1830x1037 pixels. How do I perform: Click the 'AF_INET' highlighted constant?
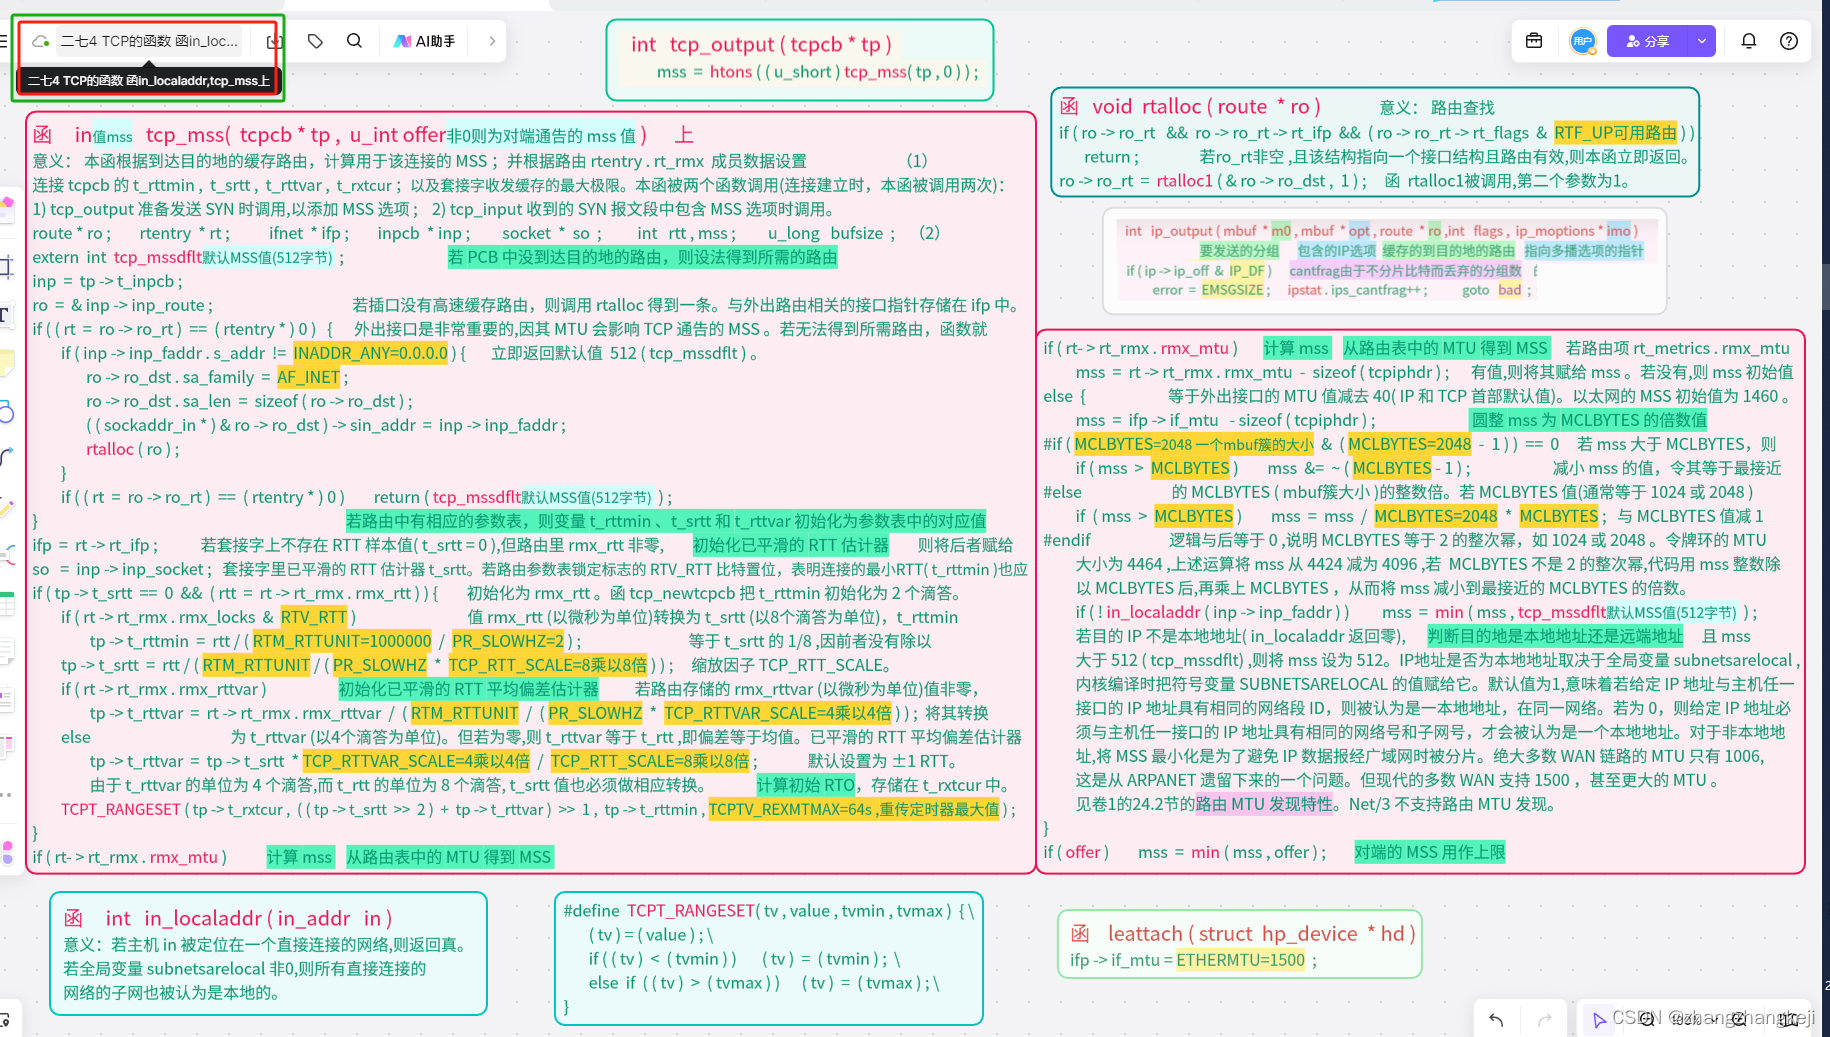point(308,377)
